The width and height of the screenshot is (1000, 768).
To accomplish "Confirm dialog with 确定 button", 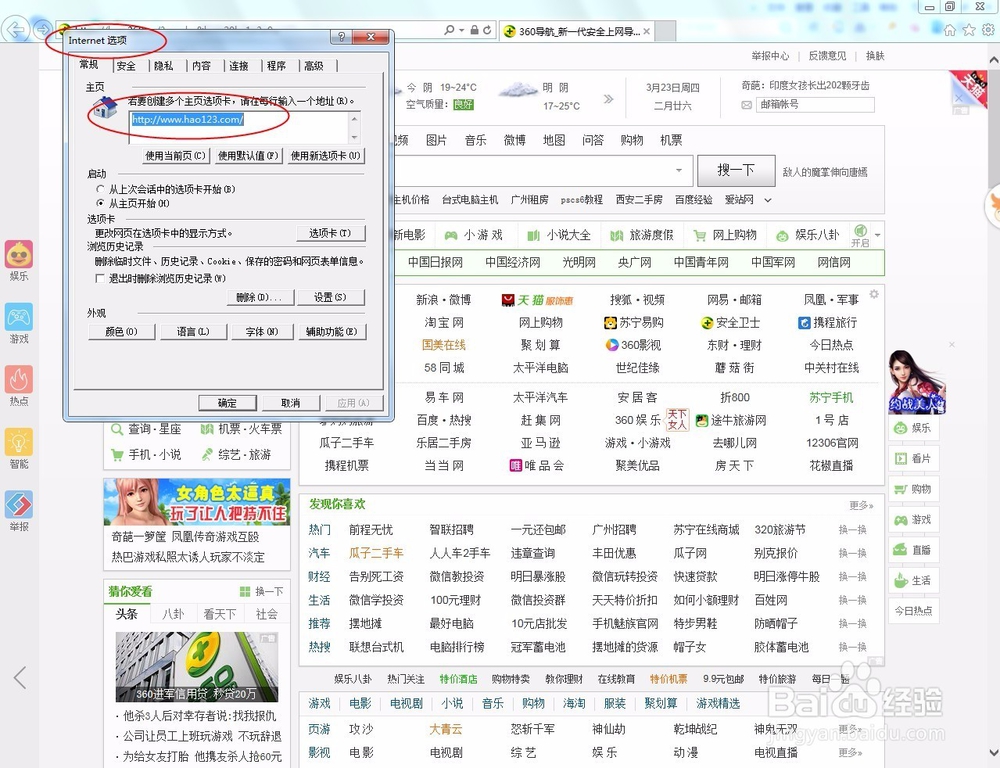I will point(227,403).
